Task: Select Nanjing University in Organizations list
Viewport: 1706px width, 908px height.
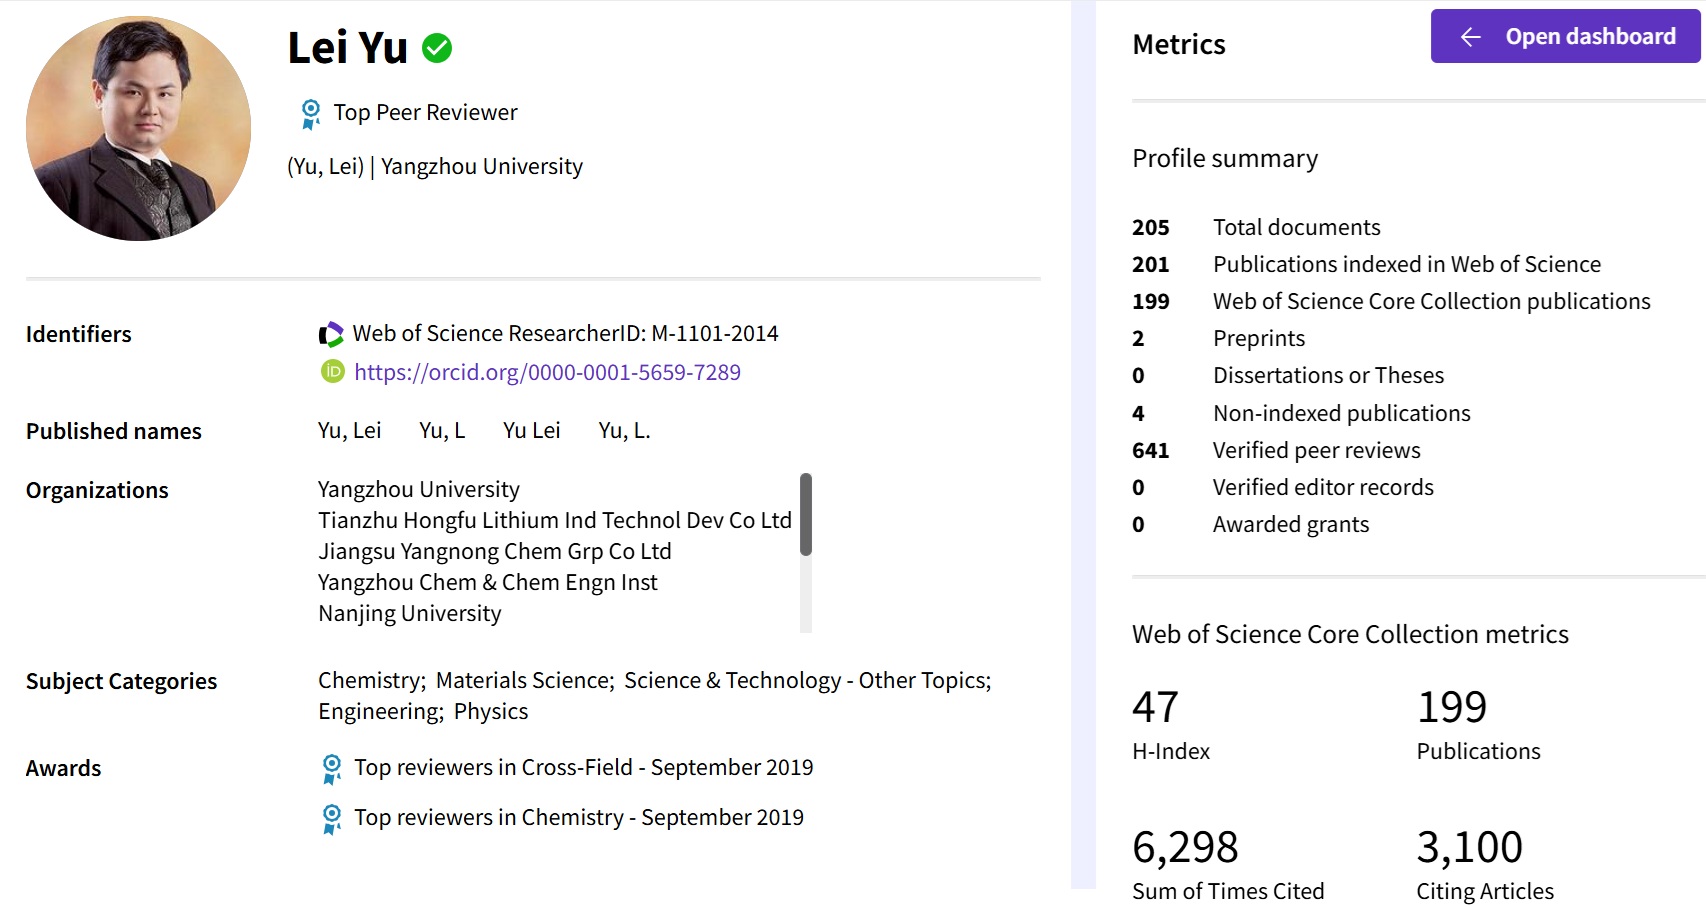Action: (409, 613)
